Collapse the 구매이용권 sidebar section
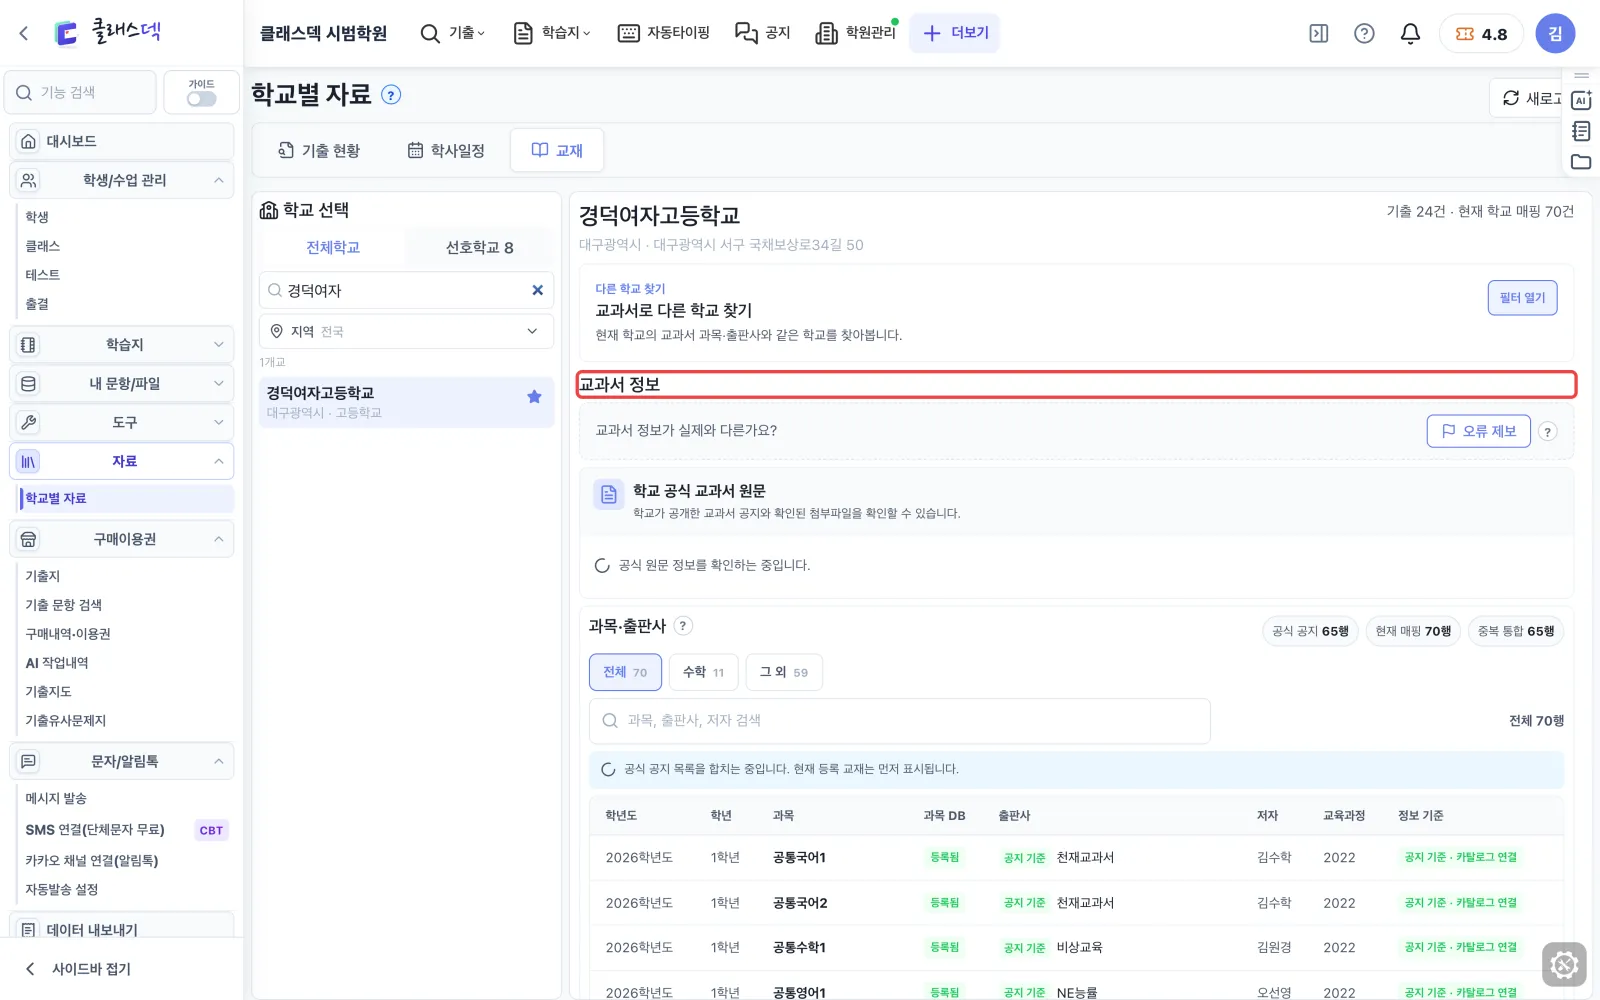The height and width of the screenshot is (1000, 1600). click(x=122, y=539)
